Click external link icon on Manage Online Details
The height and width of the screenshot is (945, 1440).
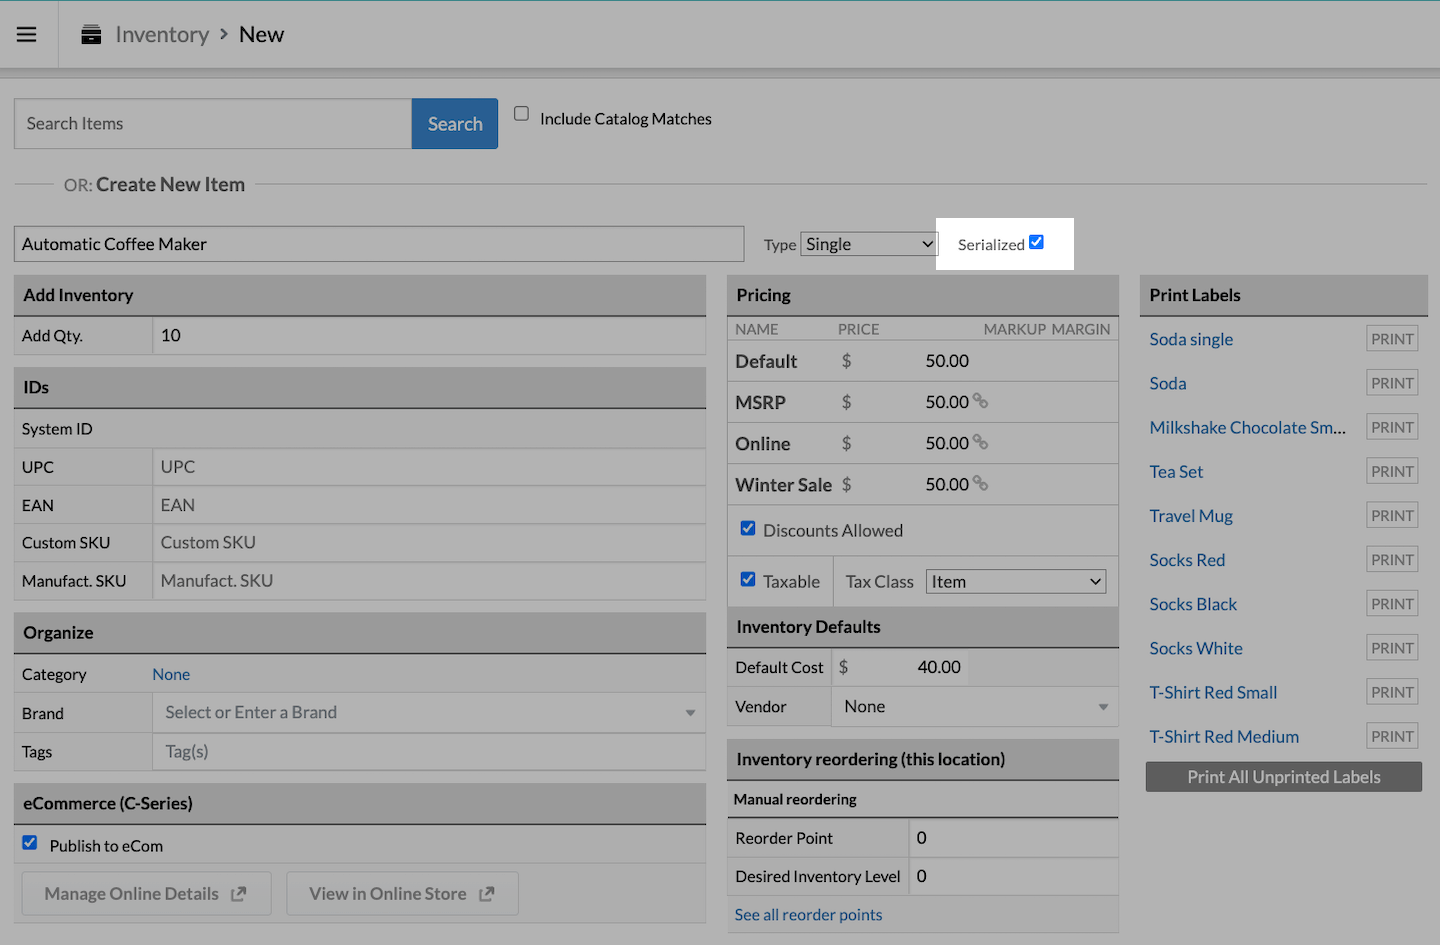238,894
